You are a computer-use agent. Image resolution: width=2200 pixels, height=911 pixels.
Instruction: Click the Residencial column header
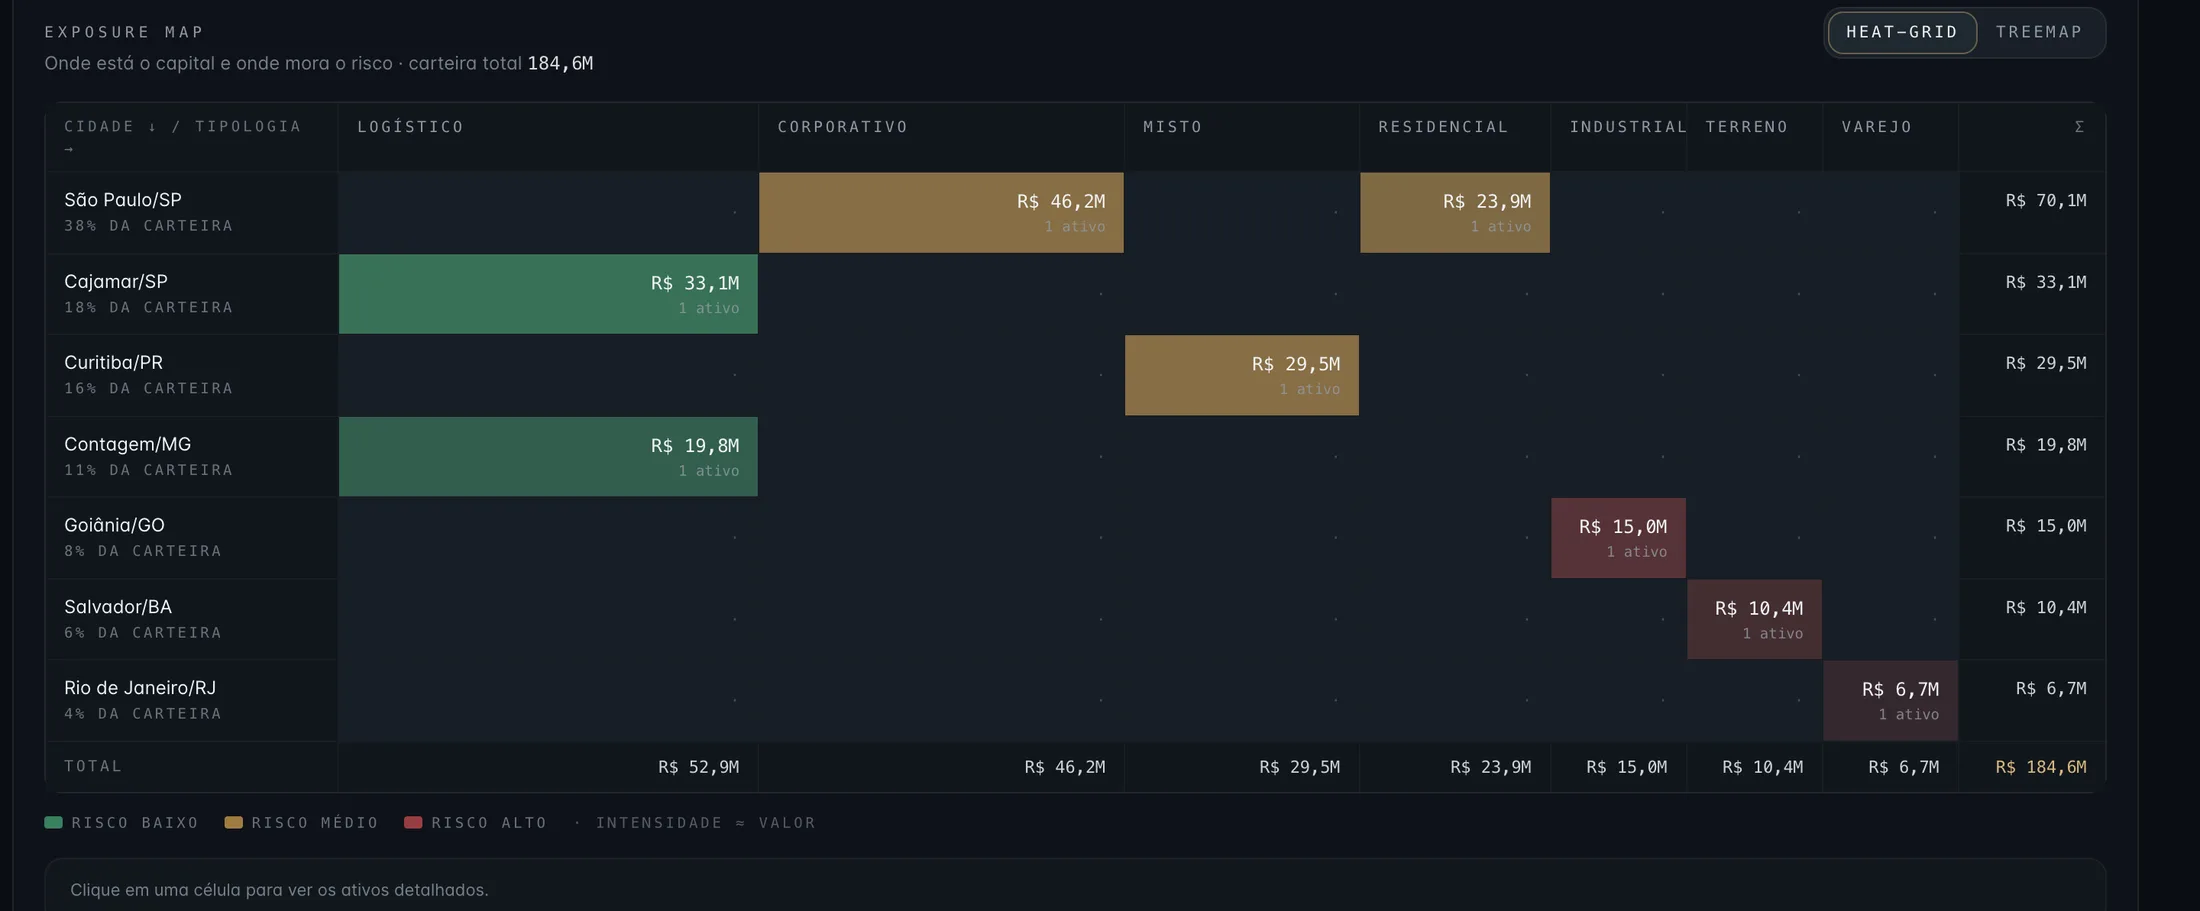pyautogui.click(x=1455, y=137)
